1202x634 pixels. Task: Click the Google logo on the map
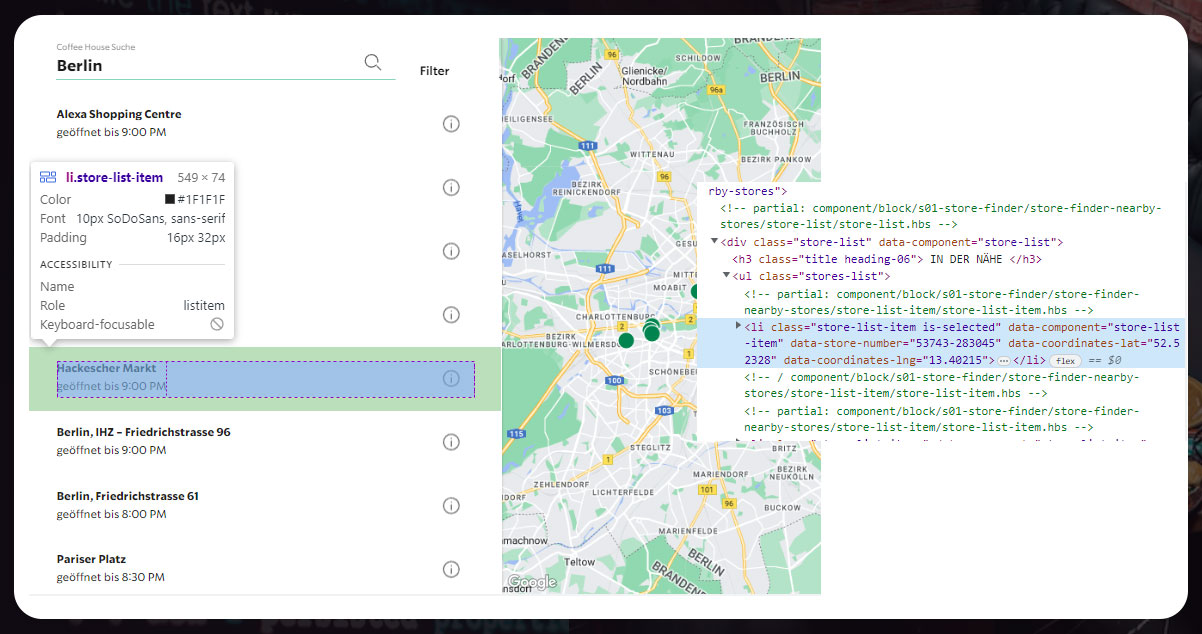pyautogui.click(x=532, y=582)
